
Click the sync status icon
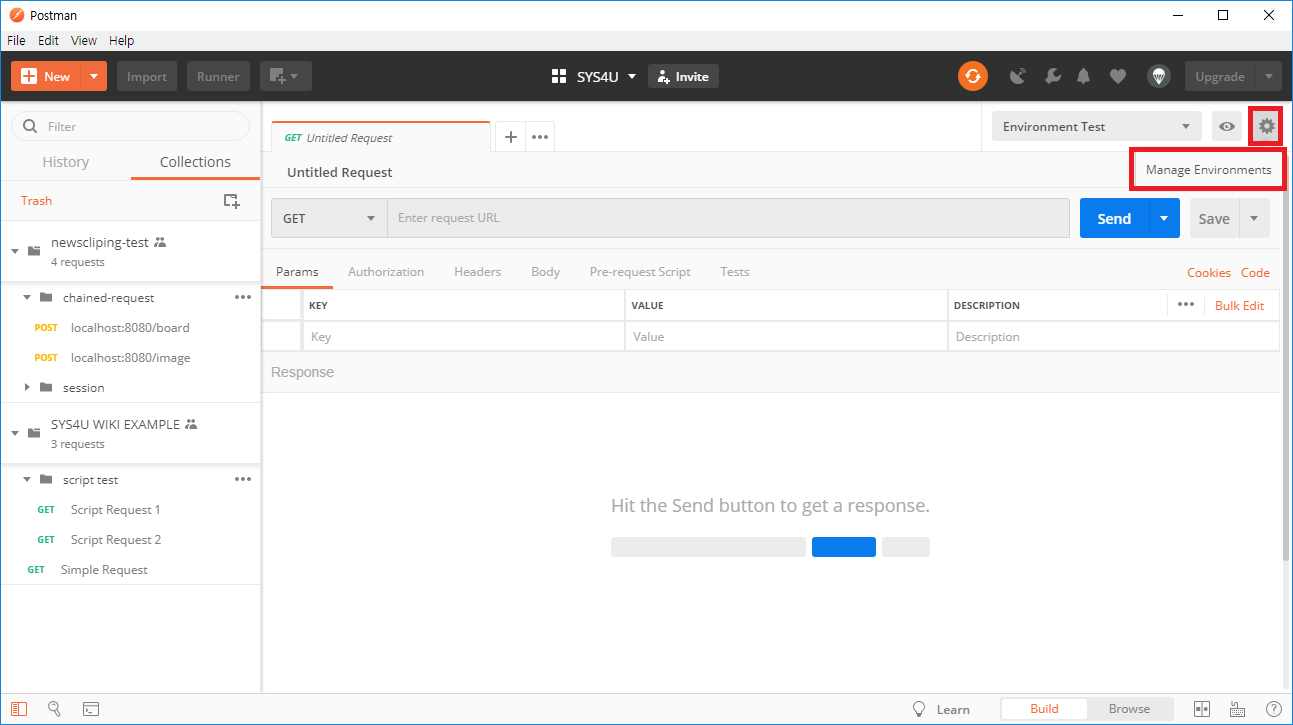click(x=972, y=76)
